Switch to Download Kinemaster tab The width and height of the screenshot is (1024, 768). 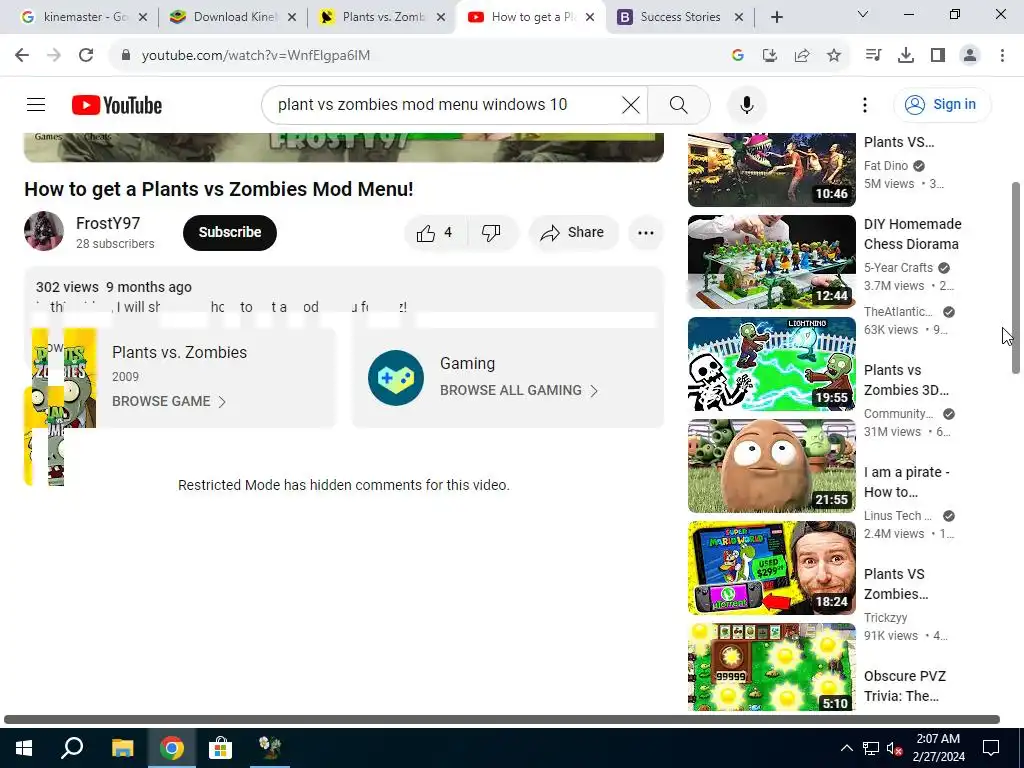(233, 17)
